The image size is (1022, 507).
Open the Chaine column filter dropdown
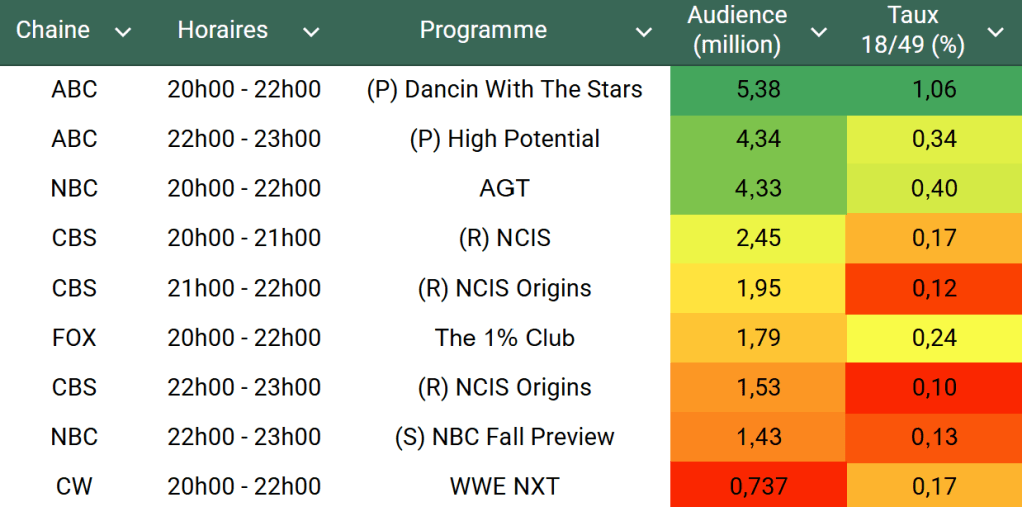pos(123,32)
